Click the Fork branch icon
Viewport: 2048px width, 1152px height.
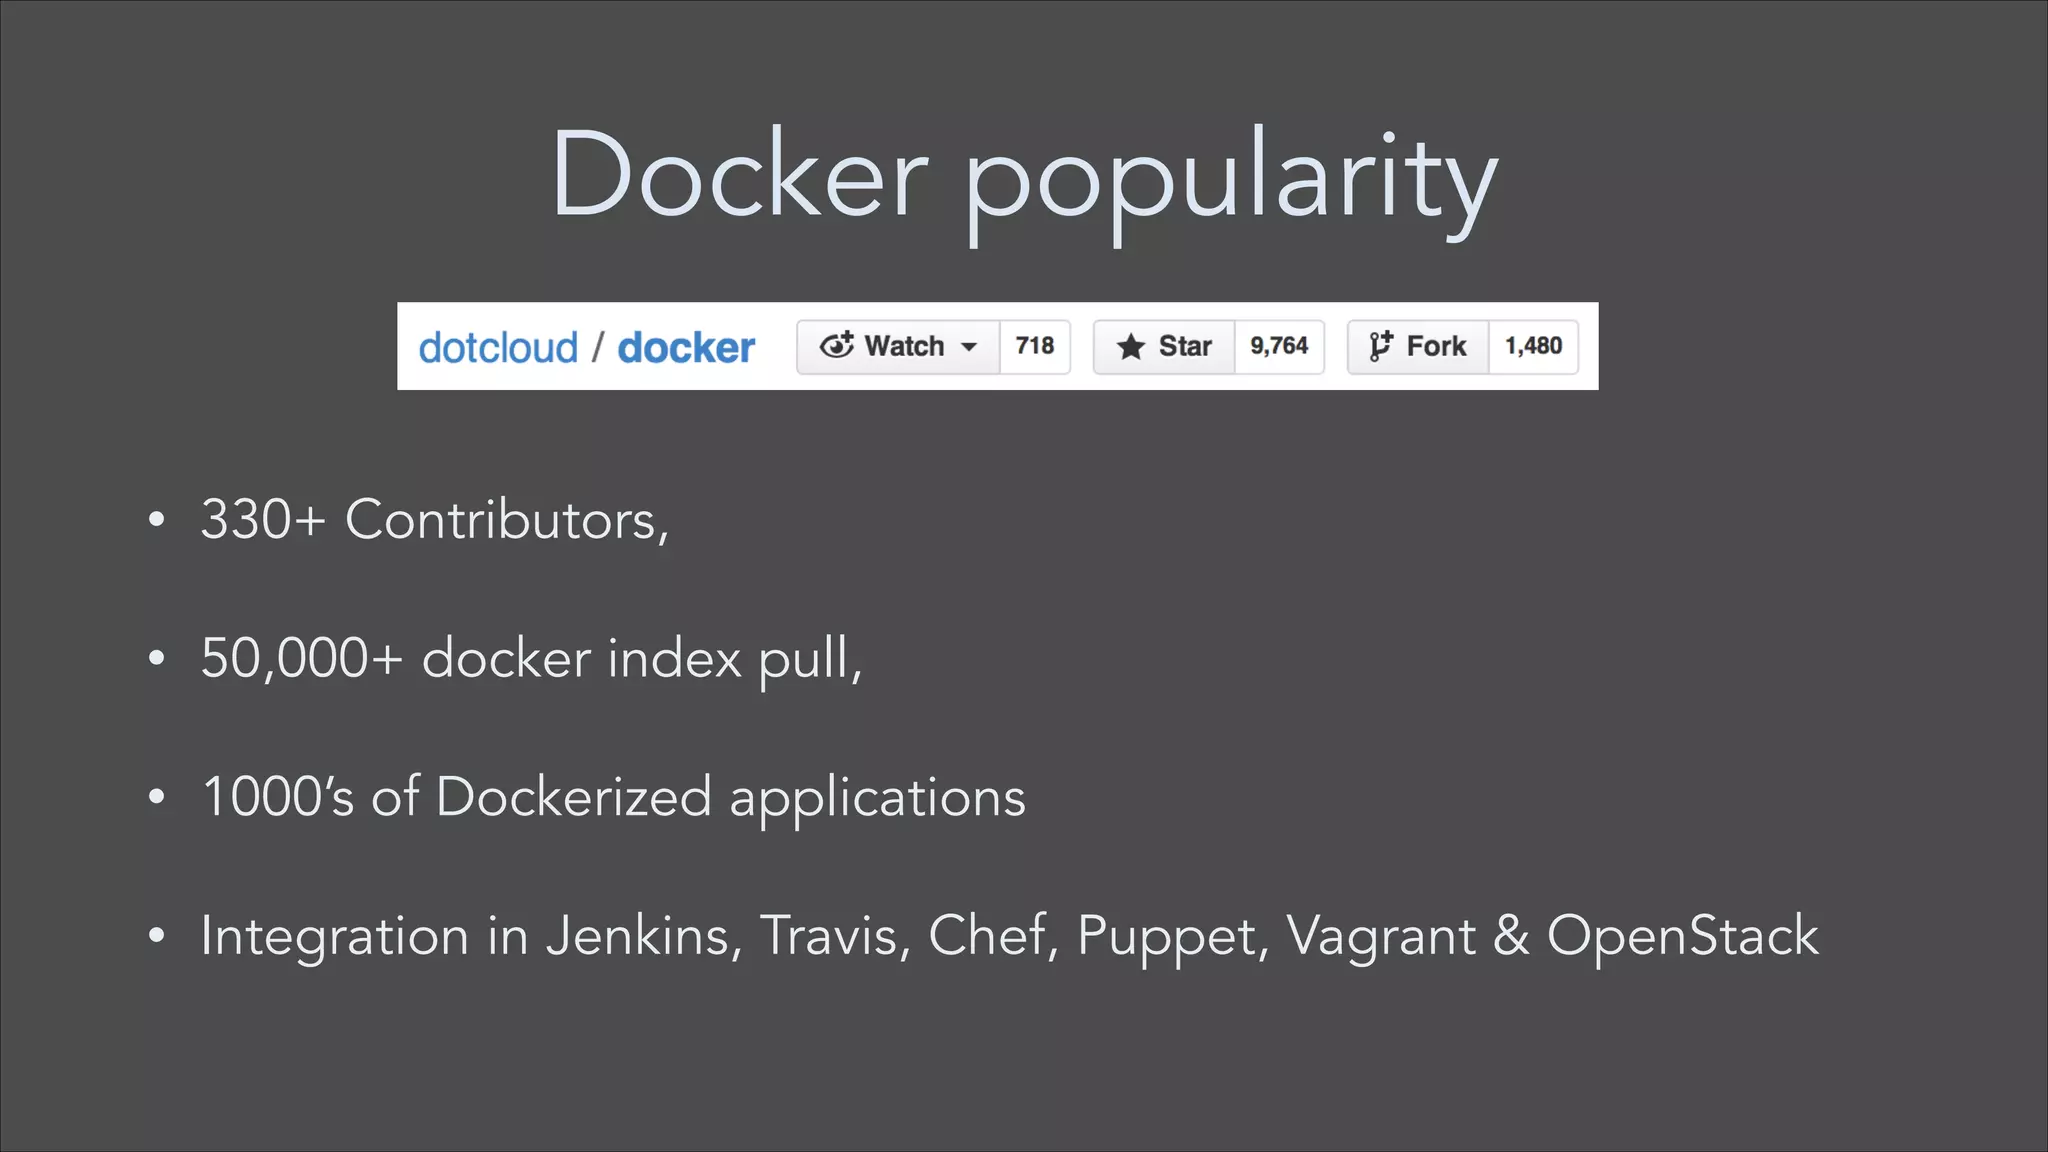(1381, 346)
